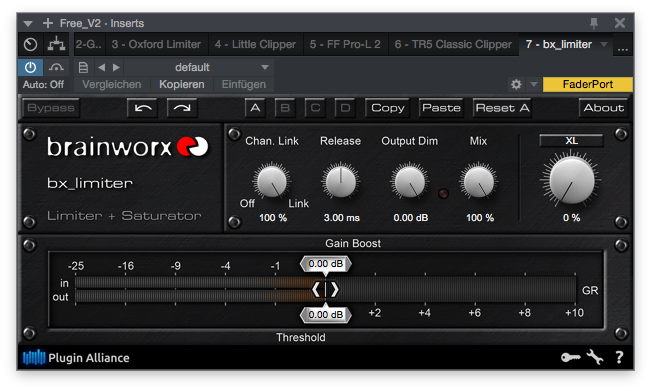Click the large XL saturation knob
This screenshot has width=651, height=391.
[x=571, y=180]
